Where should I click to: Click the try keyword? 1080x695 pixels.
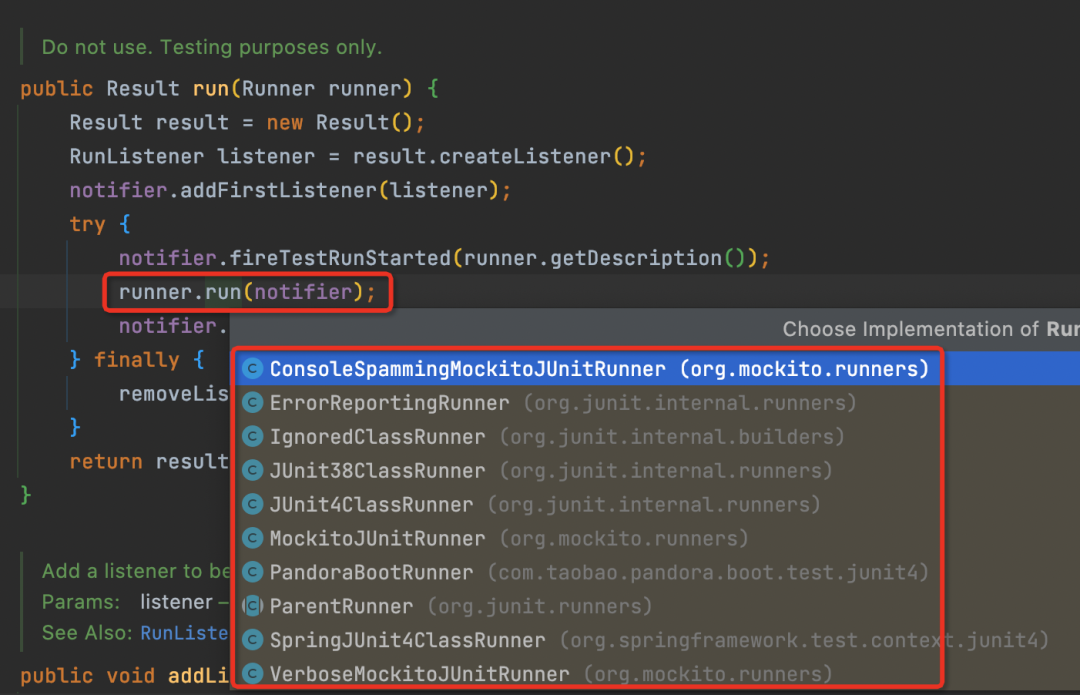pyautogui.click(x=87, y=225)
